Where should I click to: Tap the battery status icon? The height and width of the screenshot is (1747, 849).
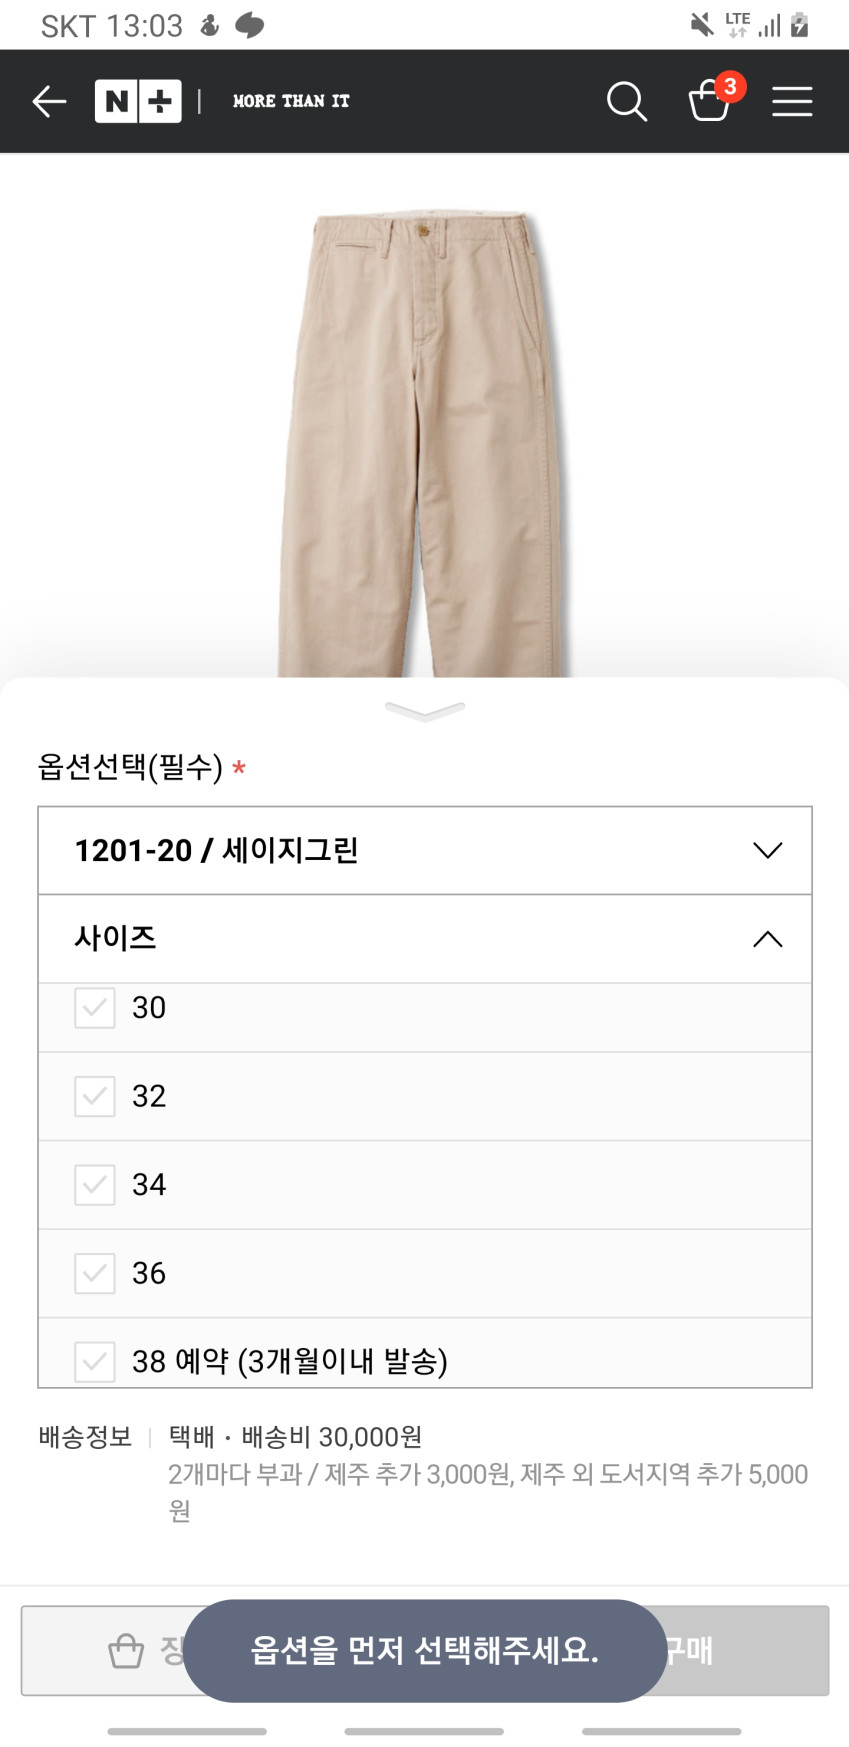coord(799,25)
